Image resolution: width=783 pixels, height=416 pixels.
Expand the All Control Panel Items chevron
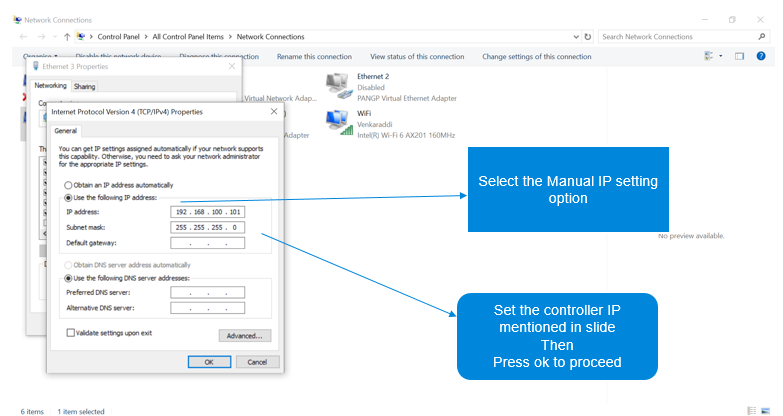point(230,36)
